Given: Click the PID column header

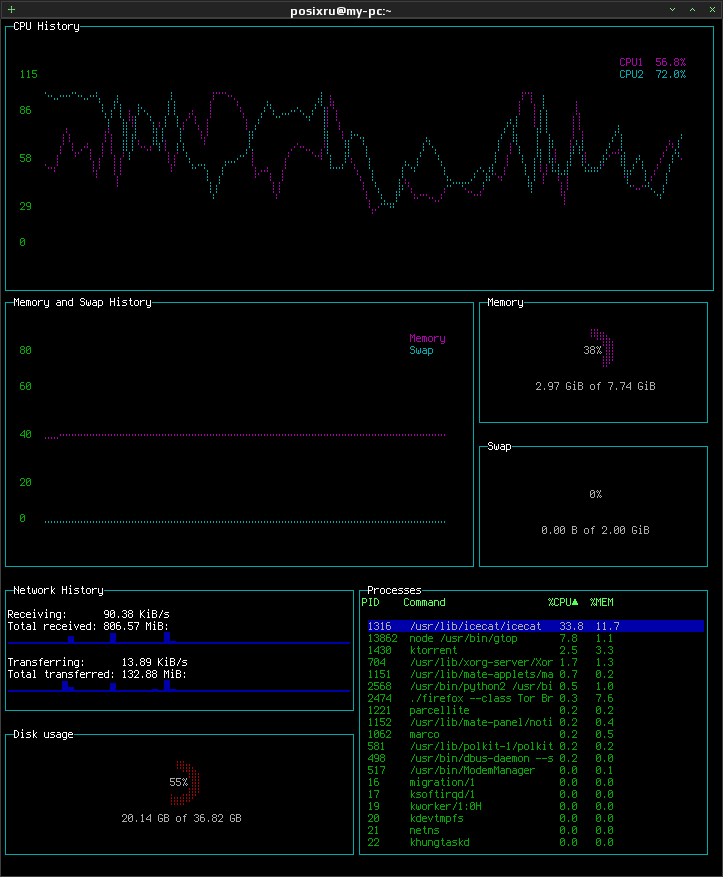Looking at the screenshot, I should coord(370,602).
